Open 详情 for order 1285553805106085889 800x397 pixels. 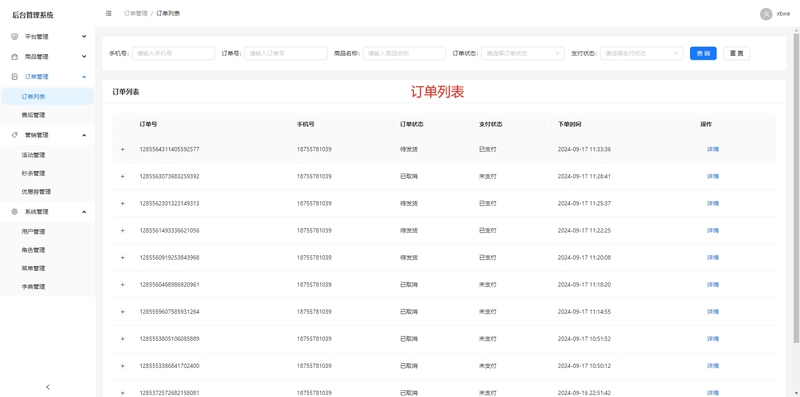713,339
